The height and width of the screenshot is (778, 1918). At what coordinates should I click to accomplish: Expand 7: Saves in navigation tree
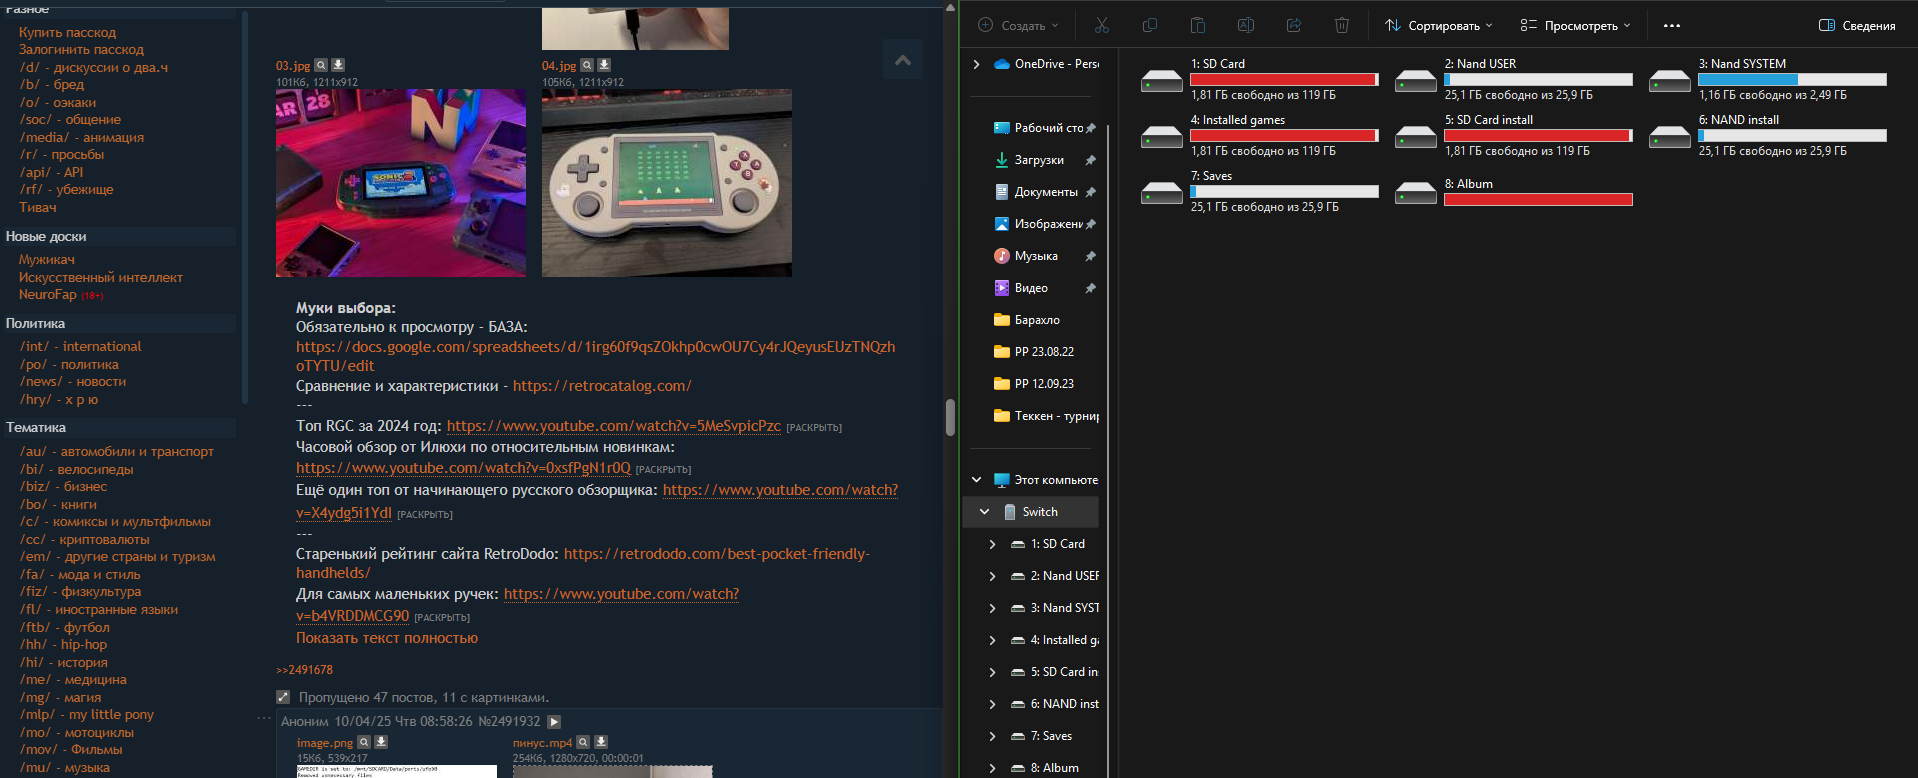pos(992,736)
